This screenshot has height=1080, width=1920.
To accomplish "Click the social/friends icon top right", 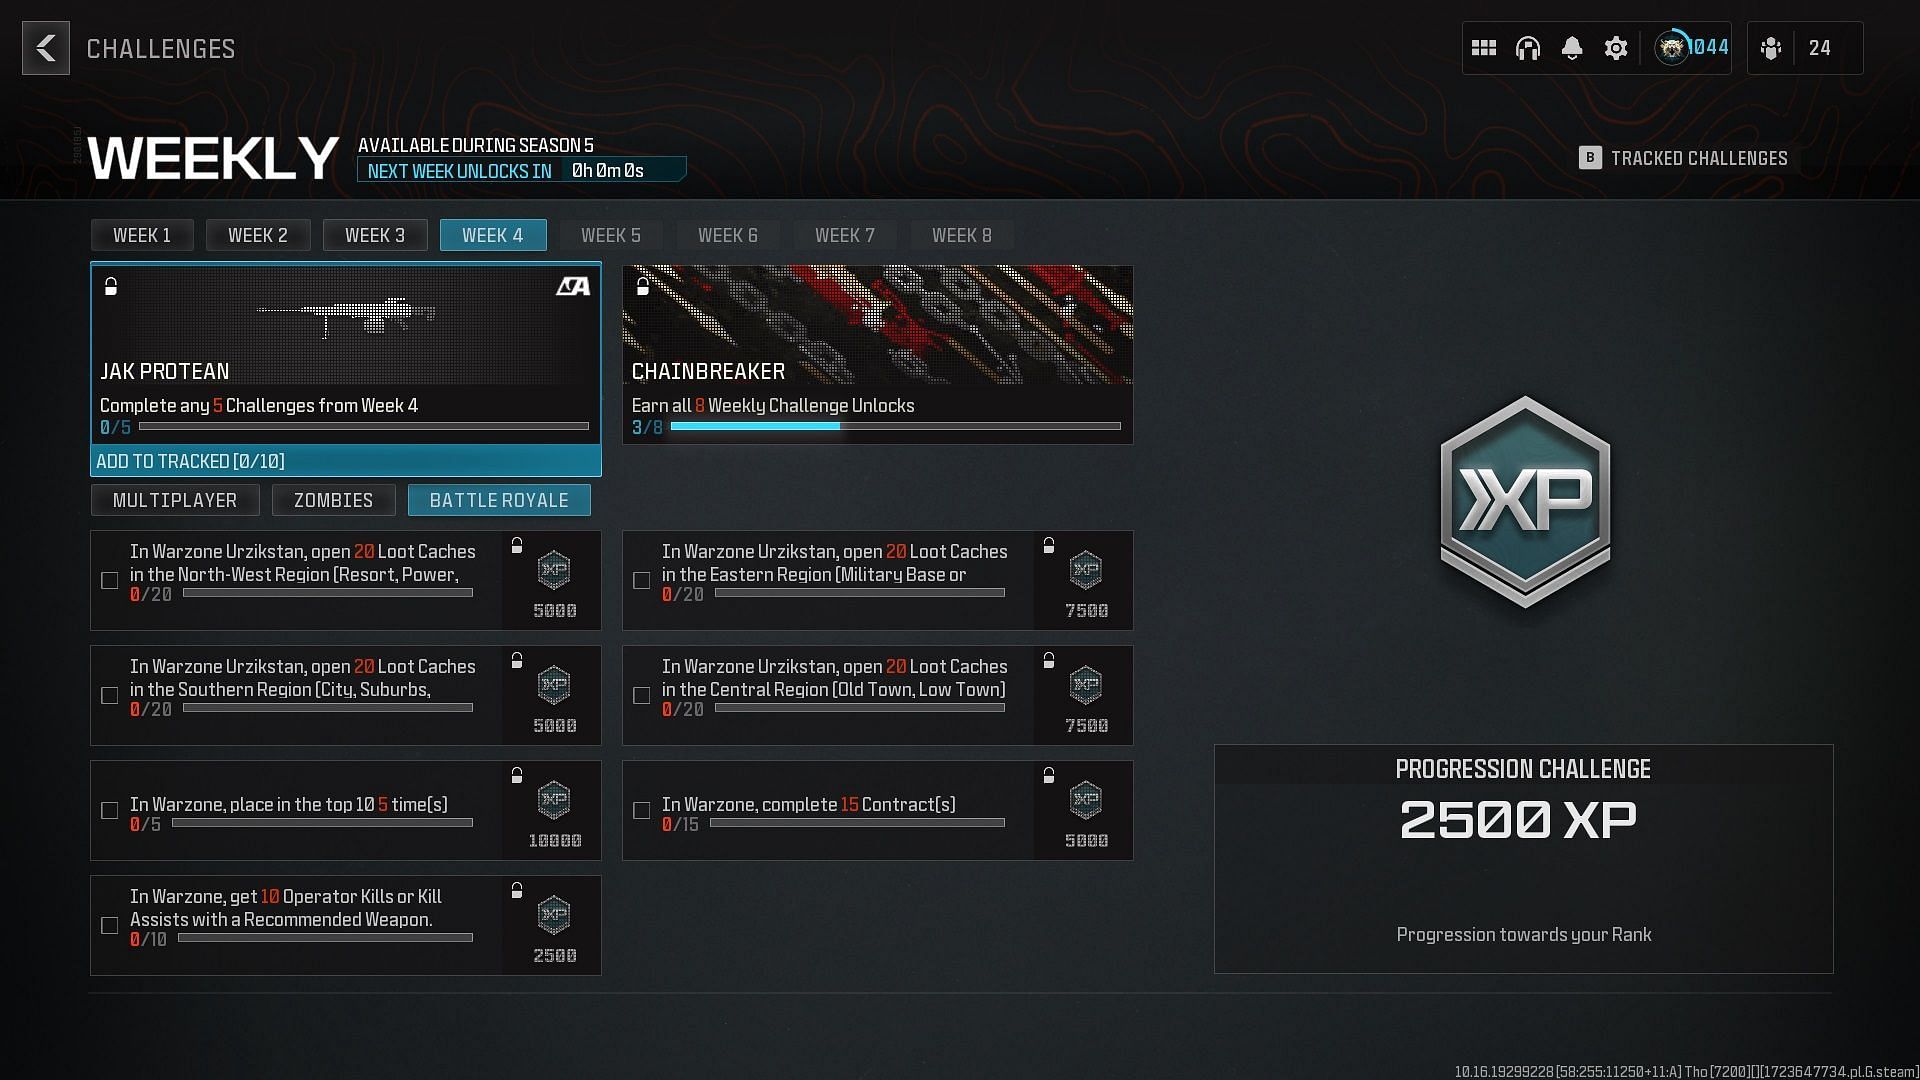I will (1772, 47).
